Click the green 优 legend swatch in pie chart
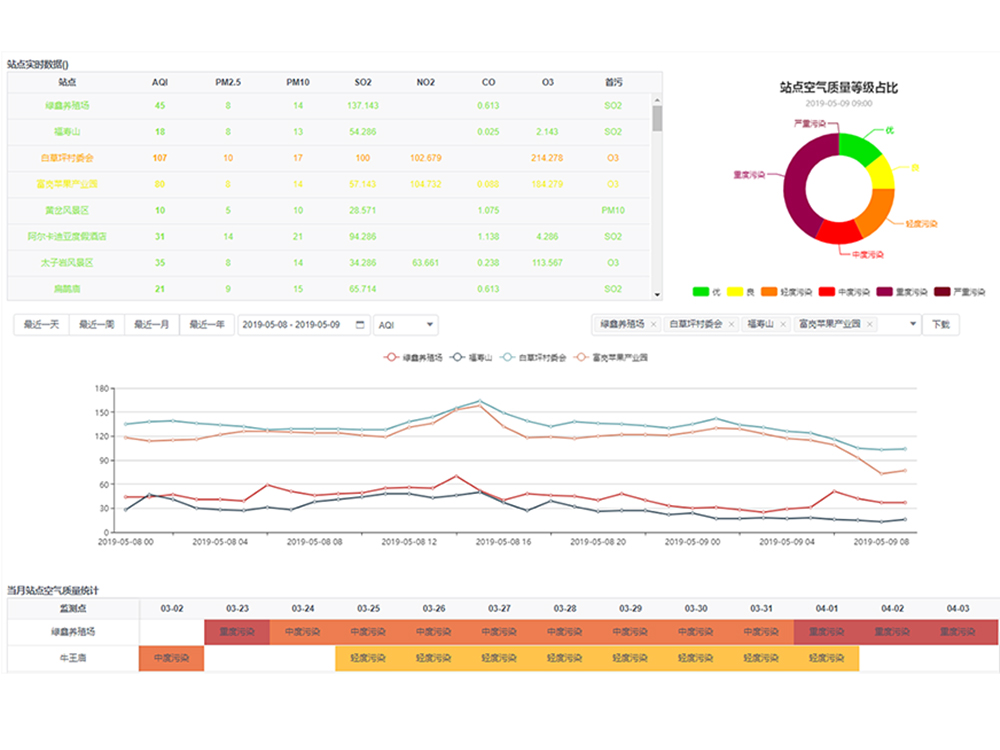This screenshot has width=1000, height=750. pyautogui.click(x=701, y=292)
